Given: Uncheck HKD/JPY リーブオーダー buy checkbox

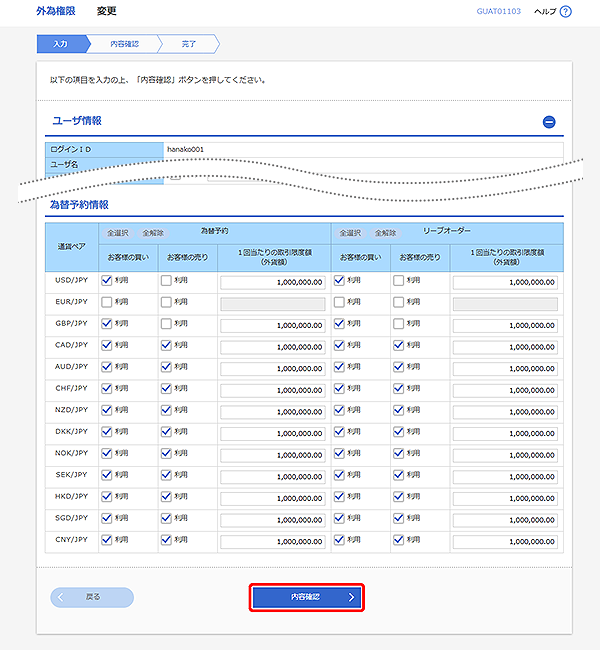Looking at the screenshot, I should (339, 496).
